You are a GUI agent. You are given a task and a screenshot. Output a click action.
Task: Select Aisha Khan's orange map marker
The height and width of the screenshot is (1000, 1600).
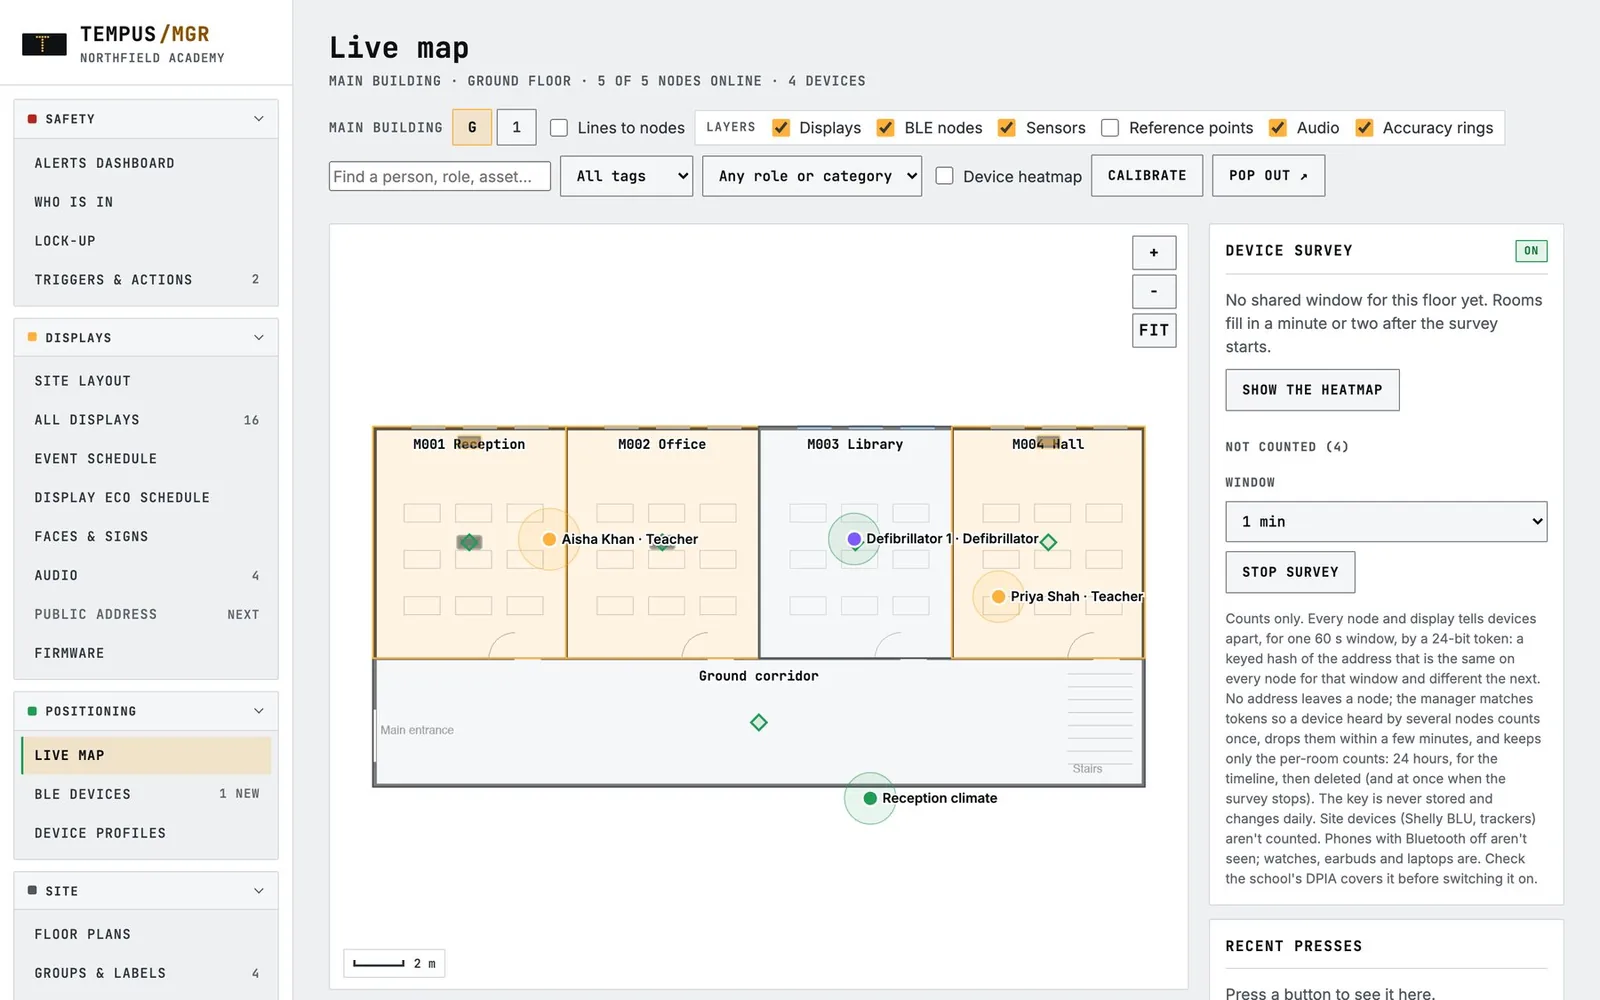point(549,539)
